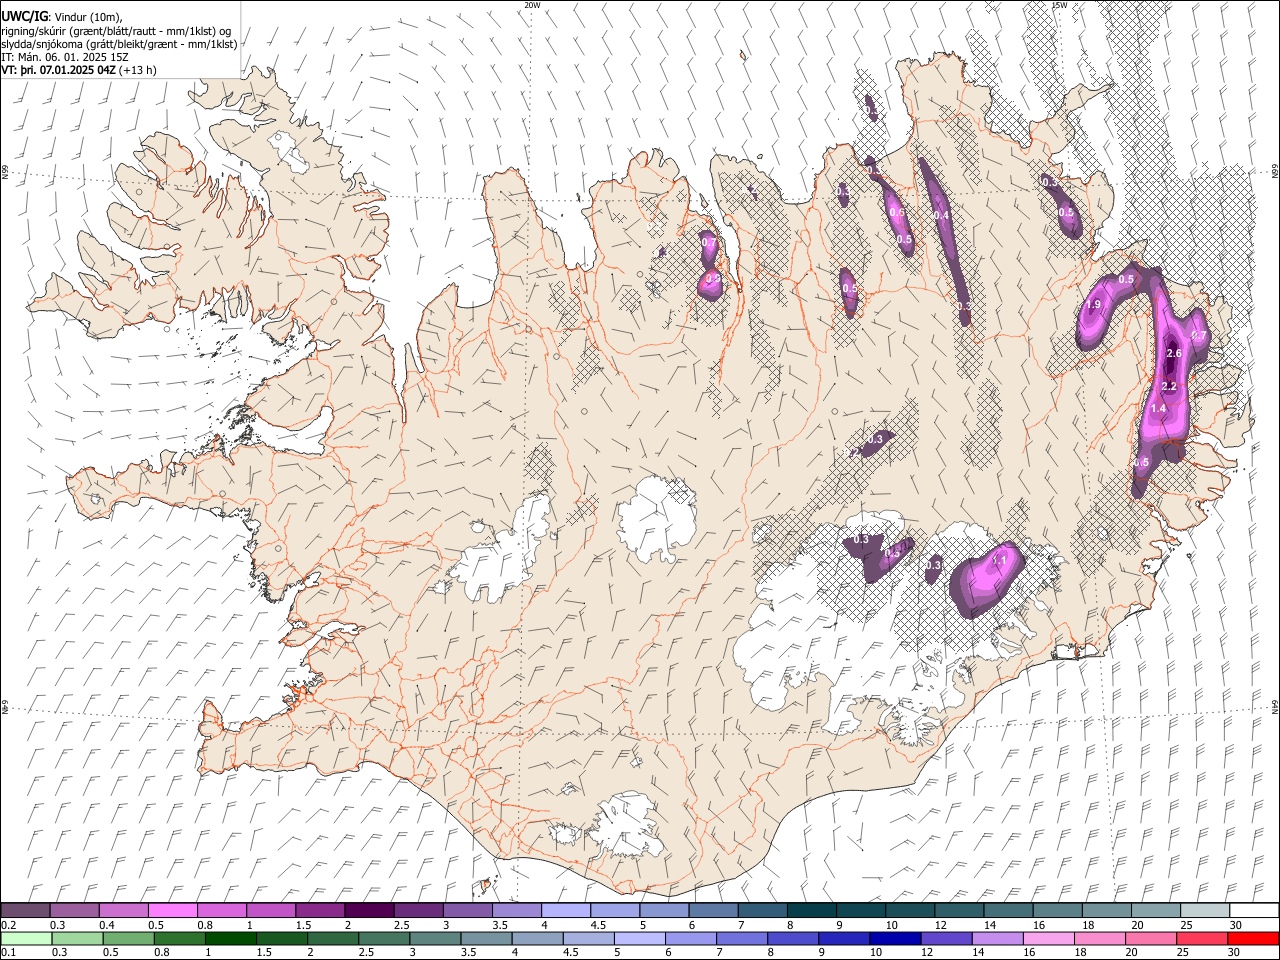Screen dimensions: 1280x960
Task: Click the '30' label in purple snow legend
Action: (1235, 925)
